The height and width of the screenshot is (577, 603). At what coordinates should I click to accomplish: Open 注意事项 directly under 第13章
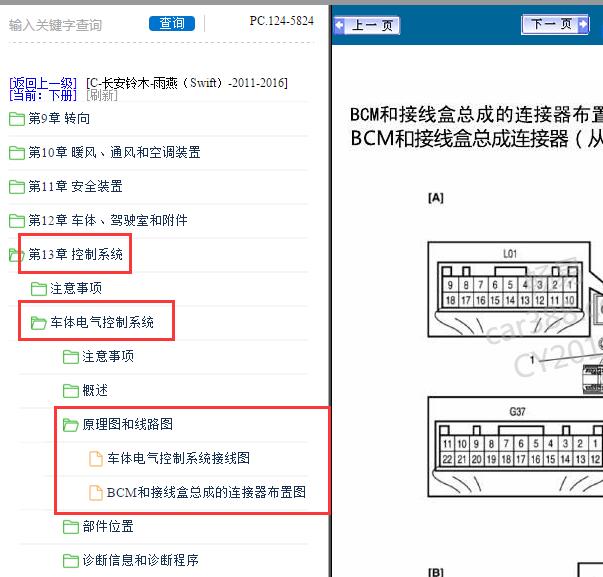pos(76,288)
